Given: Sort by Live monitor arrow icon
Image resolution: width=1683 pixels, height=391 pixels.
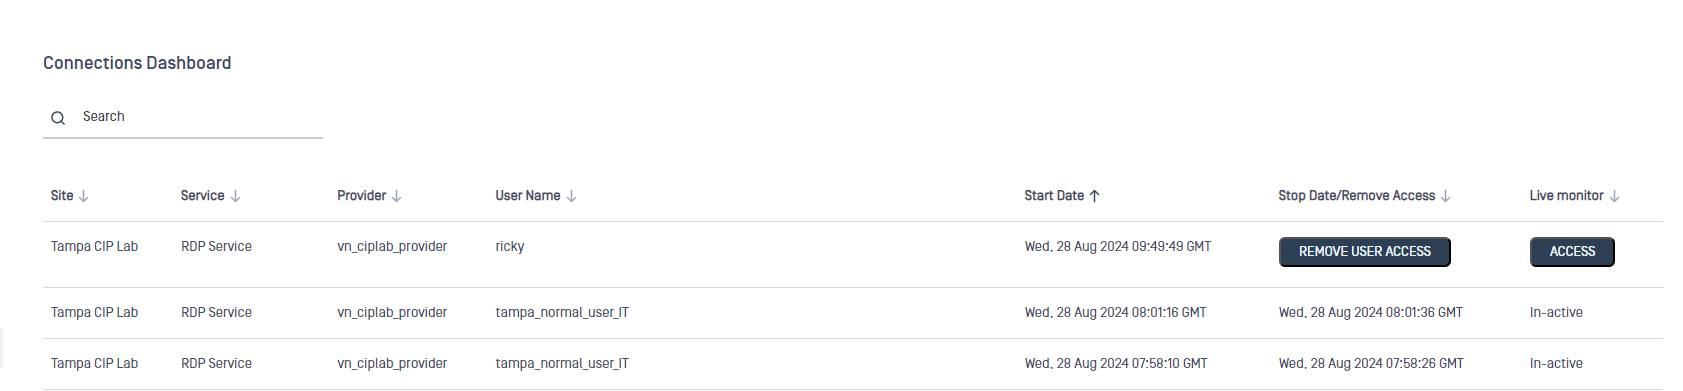Looking at the screenshot, I should click(x=1615, y=196).
